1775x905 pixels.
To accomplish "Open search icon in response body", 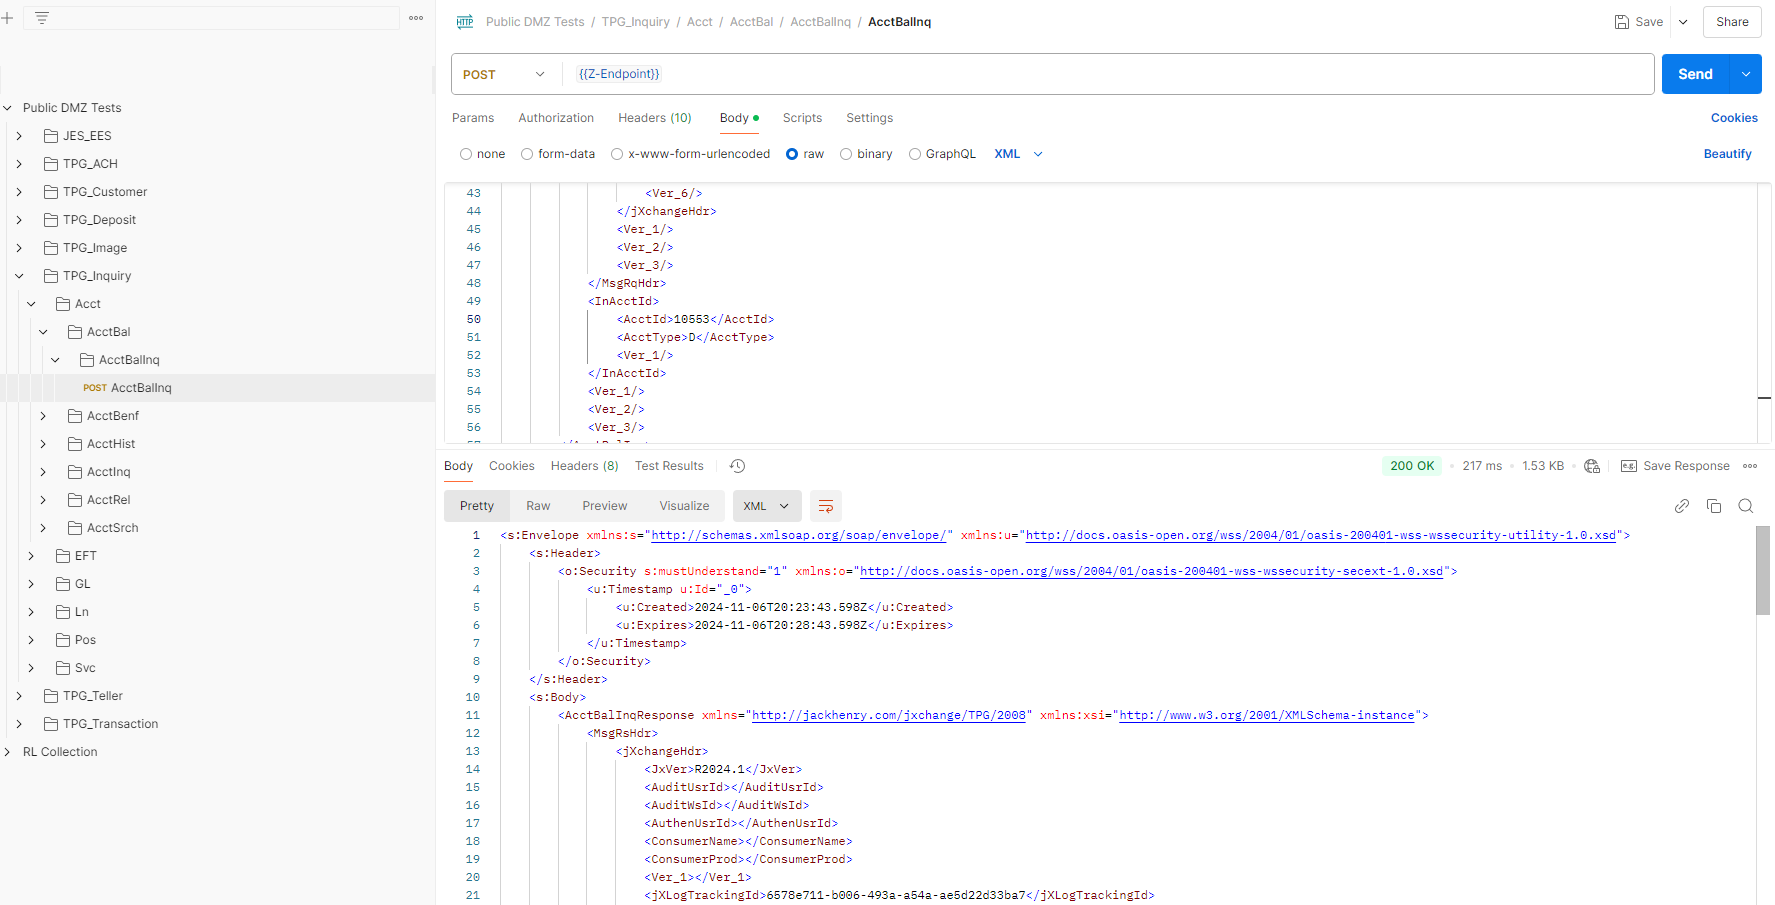I will point(1745,506).
